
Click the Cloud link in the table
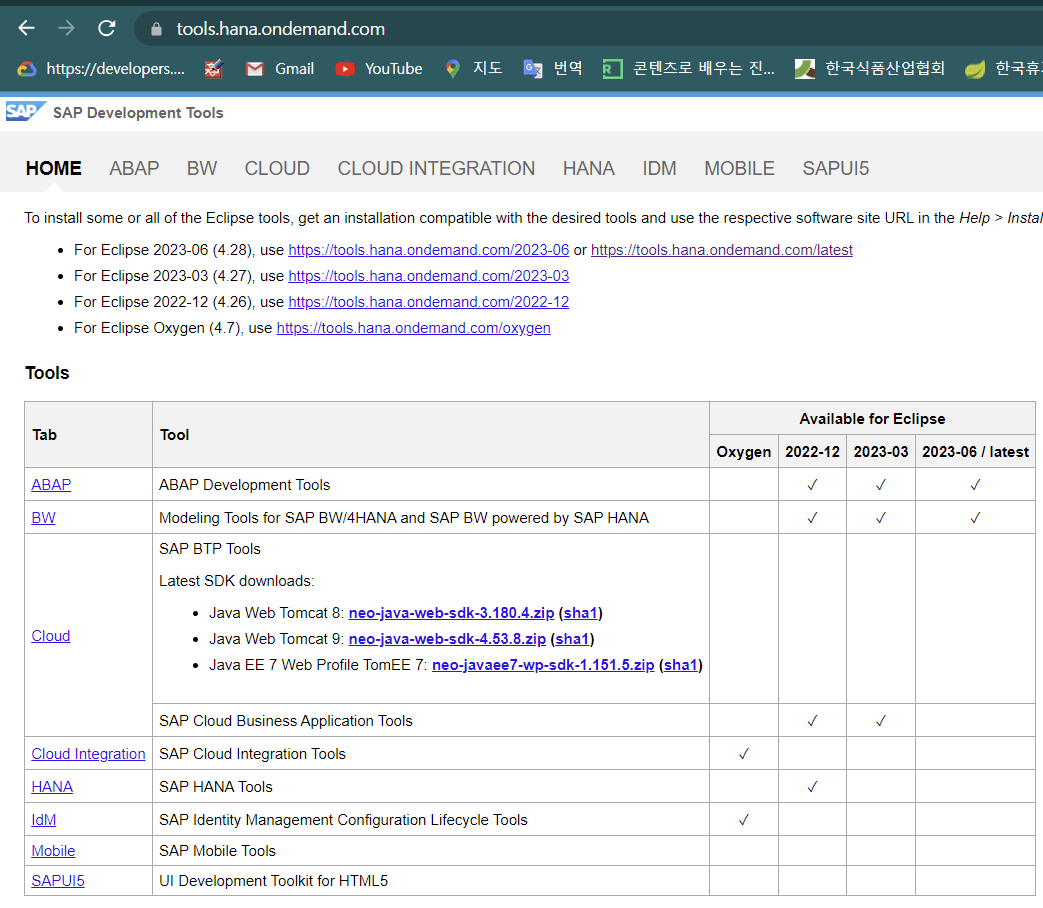[51, 636]
